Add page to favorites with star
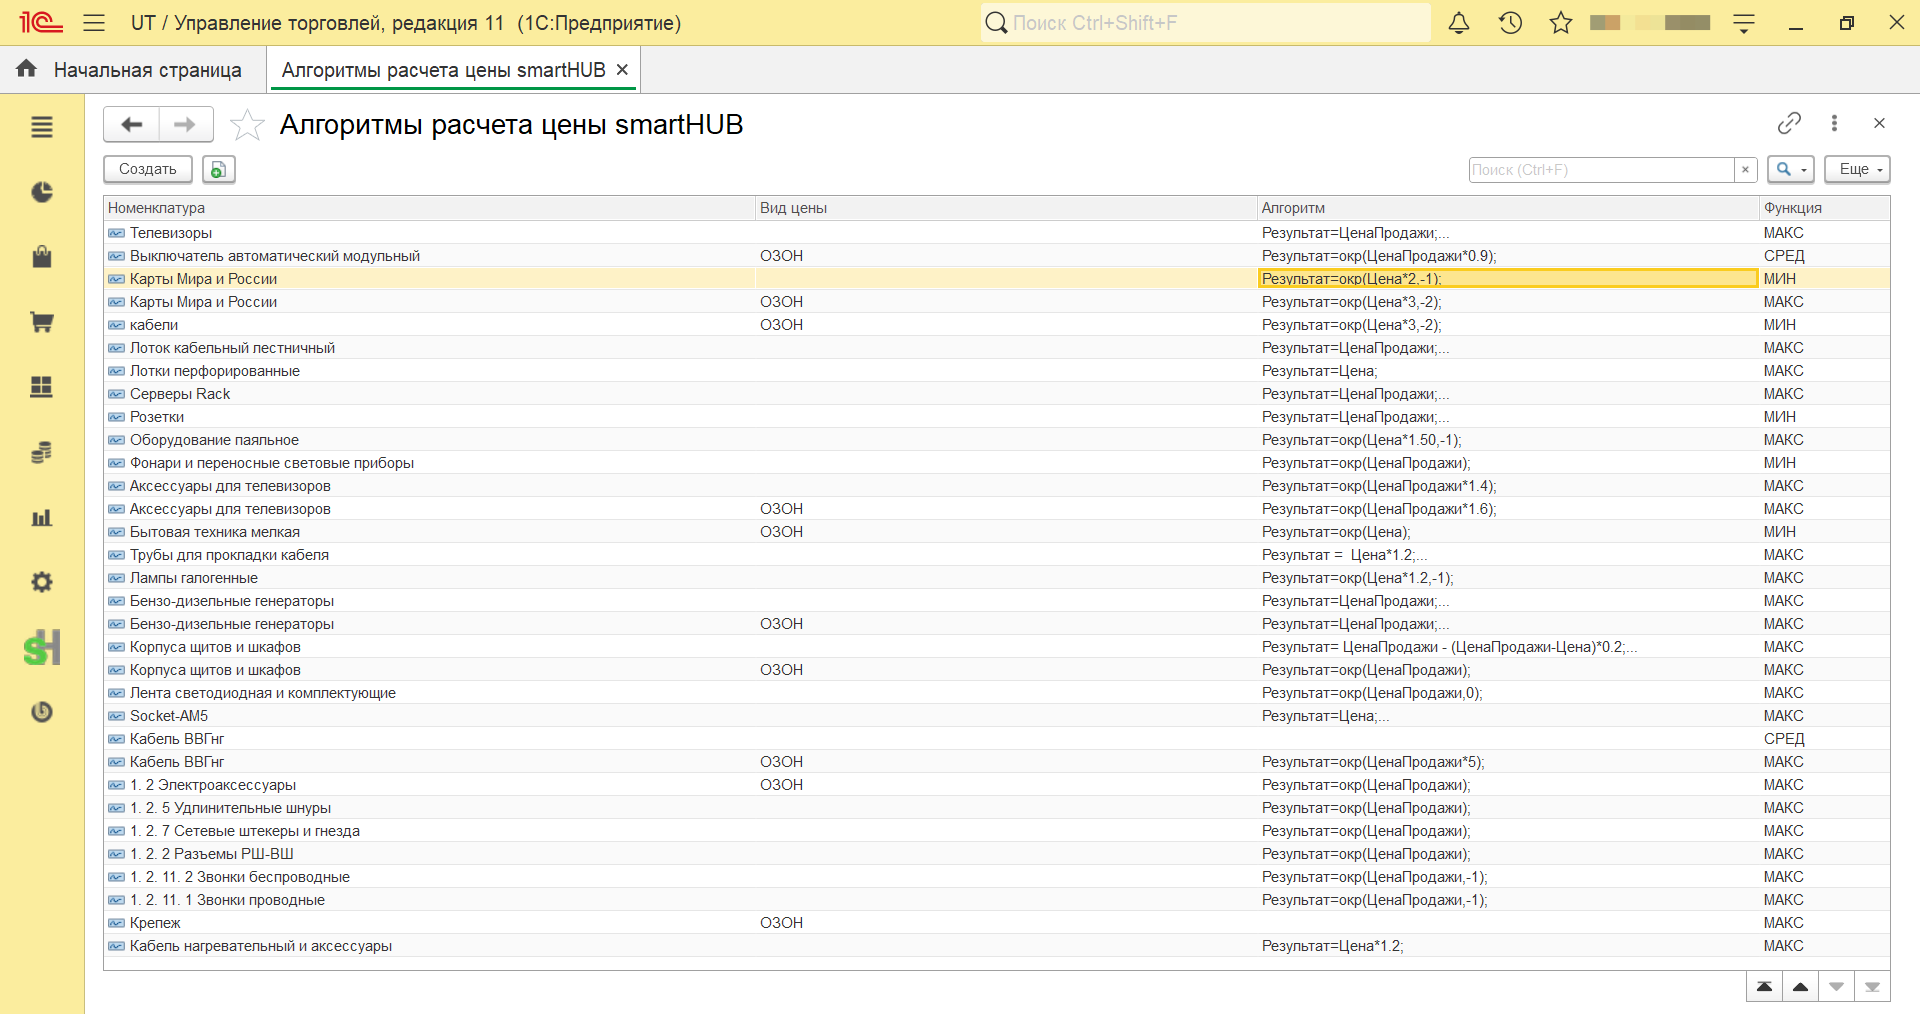The image size is (1920, 1014). 246,125
